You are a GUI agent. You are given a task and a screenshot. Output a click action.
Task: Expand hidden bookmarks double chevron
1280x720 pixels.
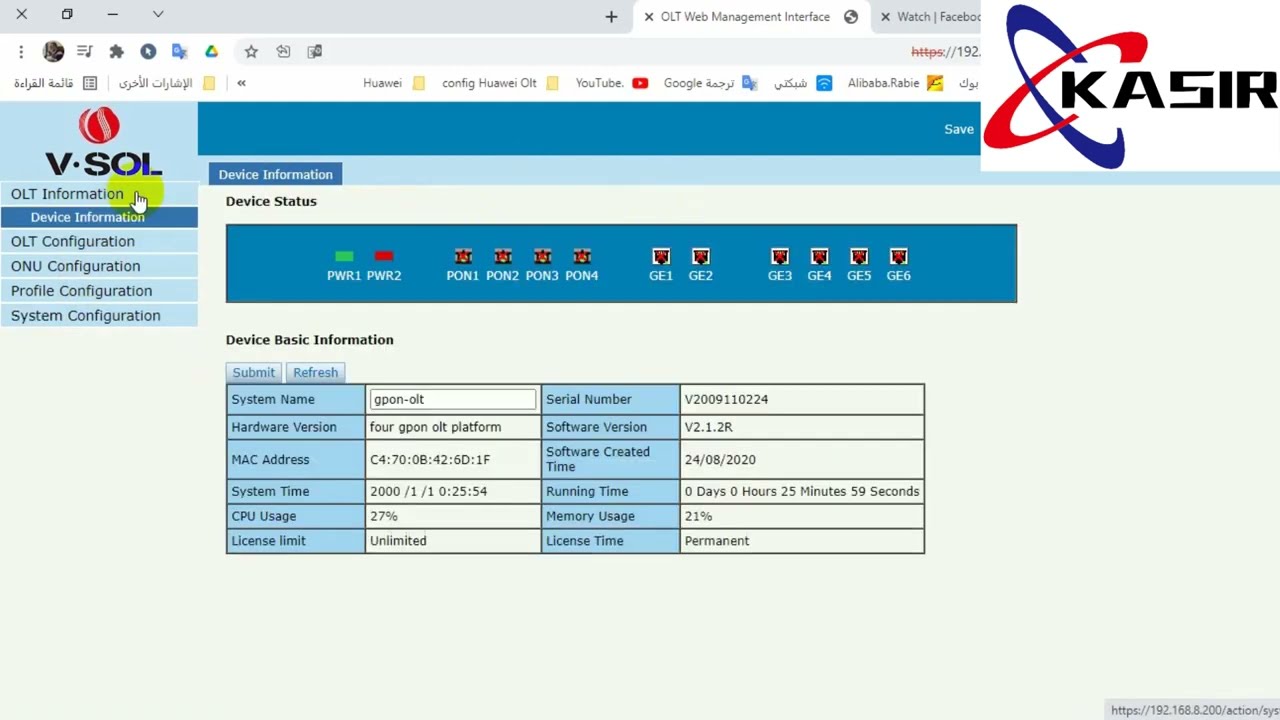coord(241,83)
